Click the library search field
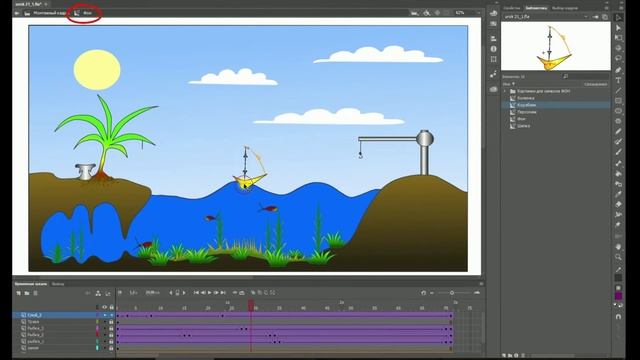The width and height of the screenshot is (640, 360). (586, 76)
